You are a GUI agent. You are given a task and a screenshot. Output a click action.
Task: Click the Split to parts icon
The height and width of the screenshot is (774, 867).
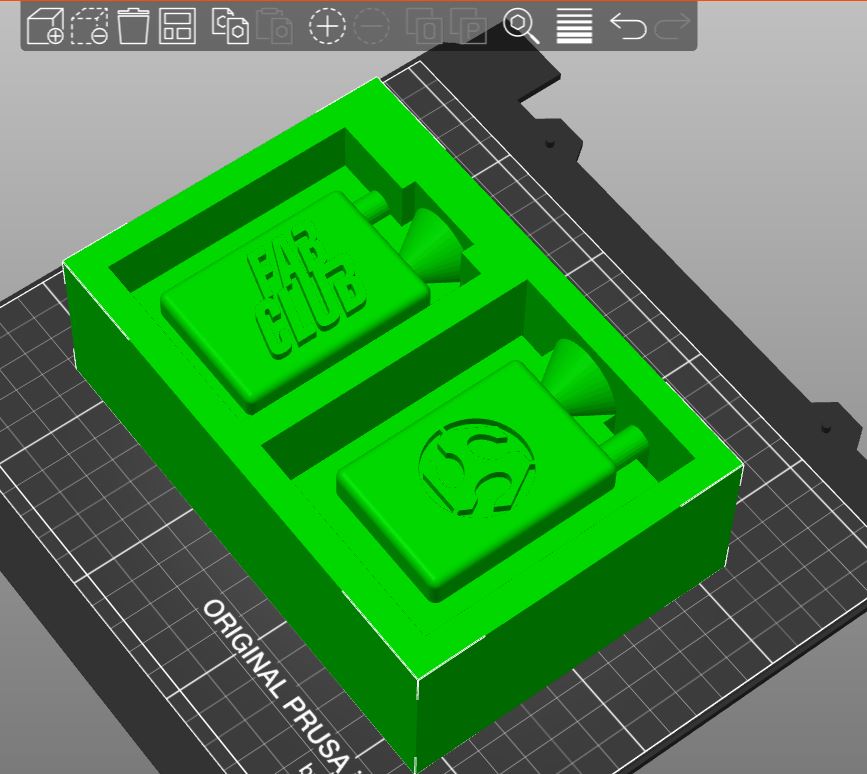pyautogui.click(x=468, y=26)
